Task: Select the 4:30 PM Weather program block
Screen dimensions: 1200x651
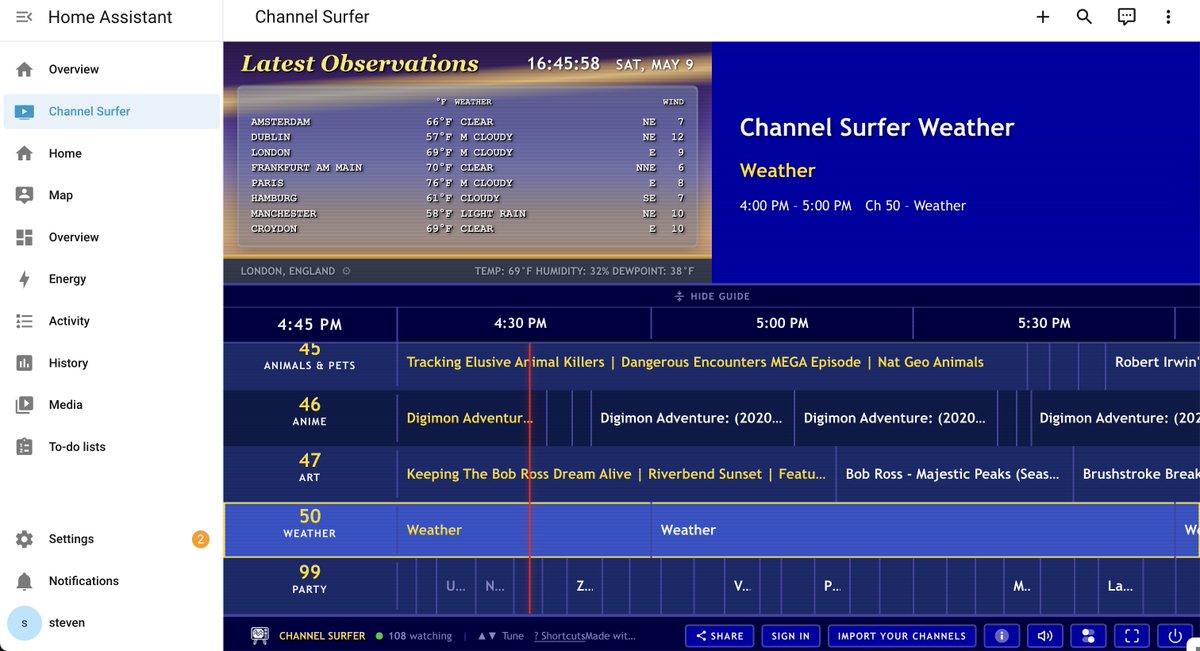Action: pos(524,530)
